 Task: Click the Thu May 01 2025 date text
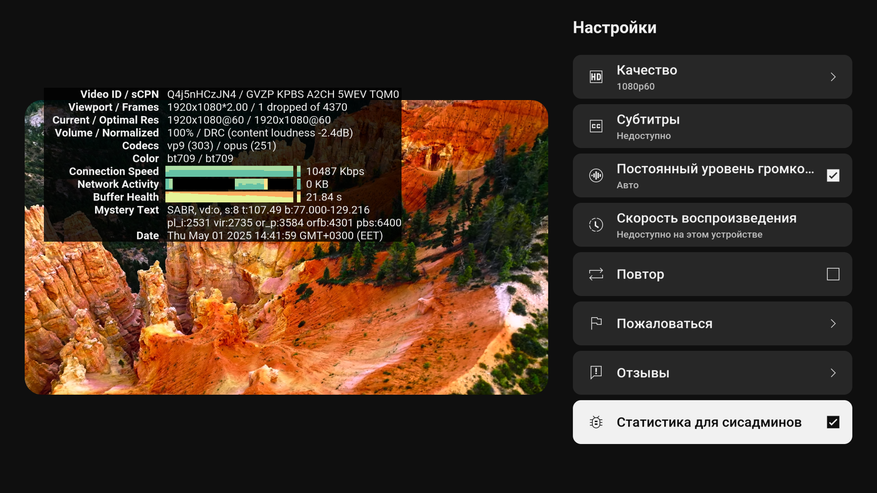pos(275,236)
